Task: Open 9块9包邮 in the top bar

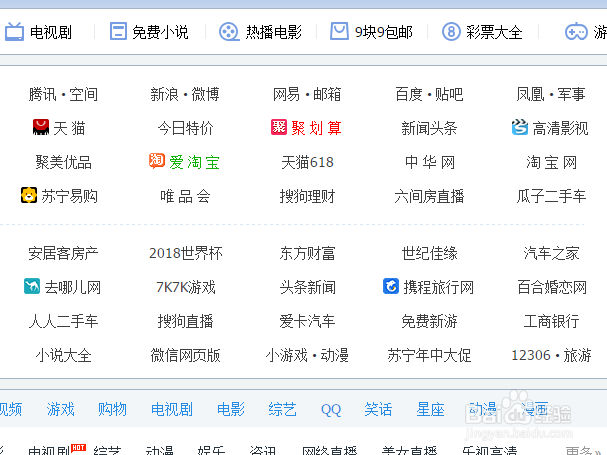Action: tap(384, 32)
